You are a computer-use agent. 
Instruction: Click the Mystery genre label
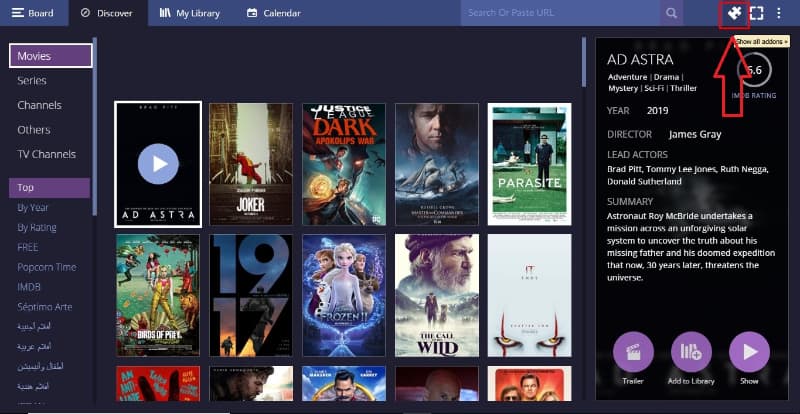pos(623,88)
